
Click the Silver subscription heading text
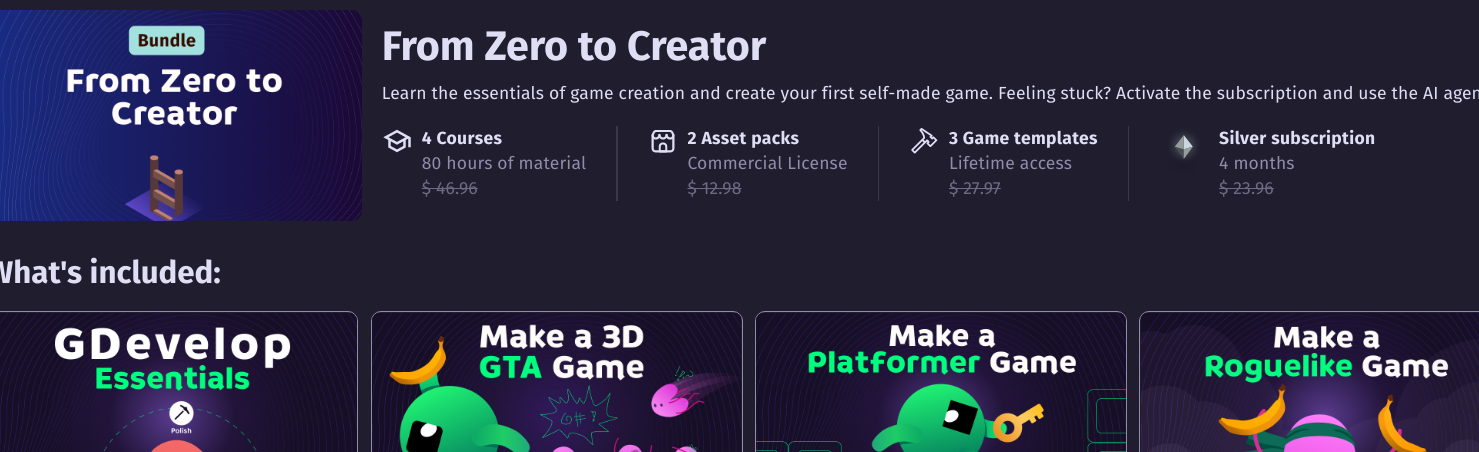pos(1297,138)
